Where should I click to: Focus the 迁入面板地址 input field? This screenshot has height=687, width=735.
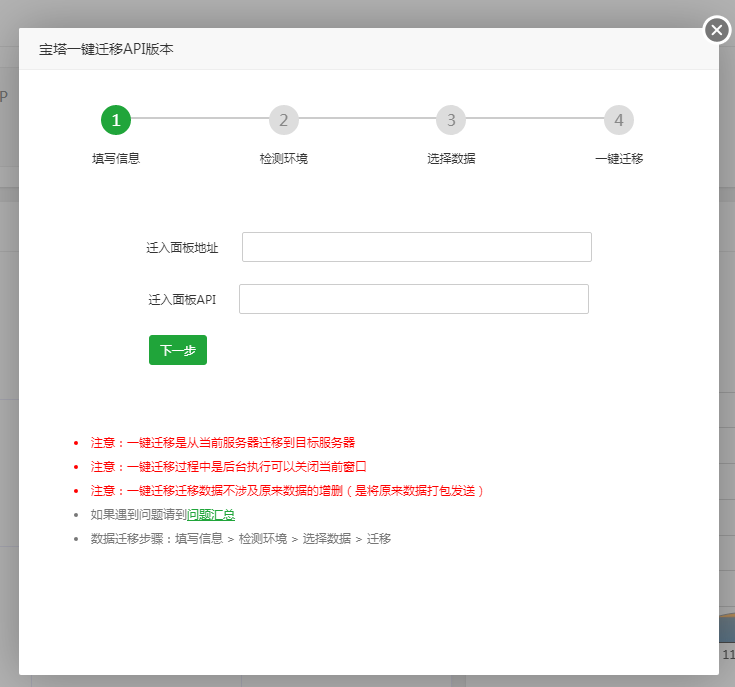point(417,247)
